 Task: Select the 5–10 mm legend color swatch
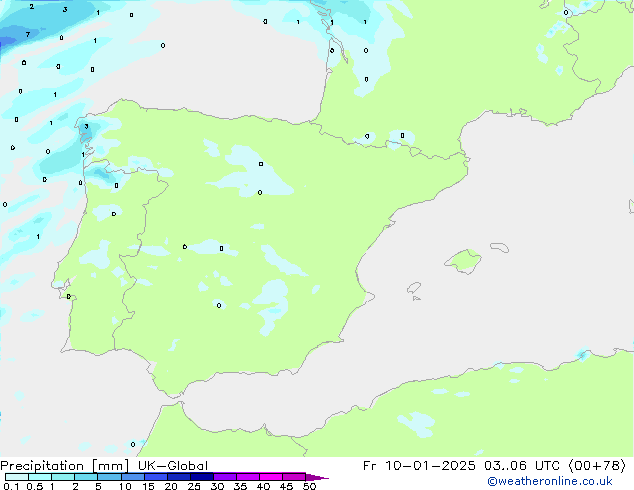point(109,477)
